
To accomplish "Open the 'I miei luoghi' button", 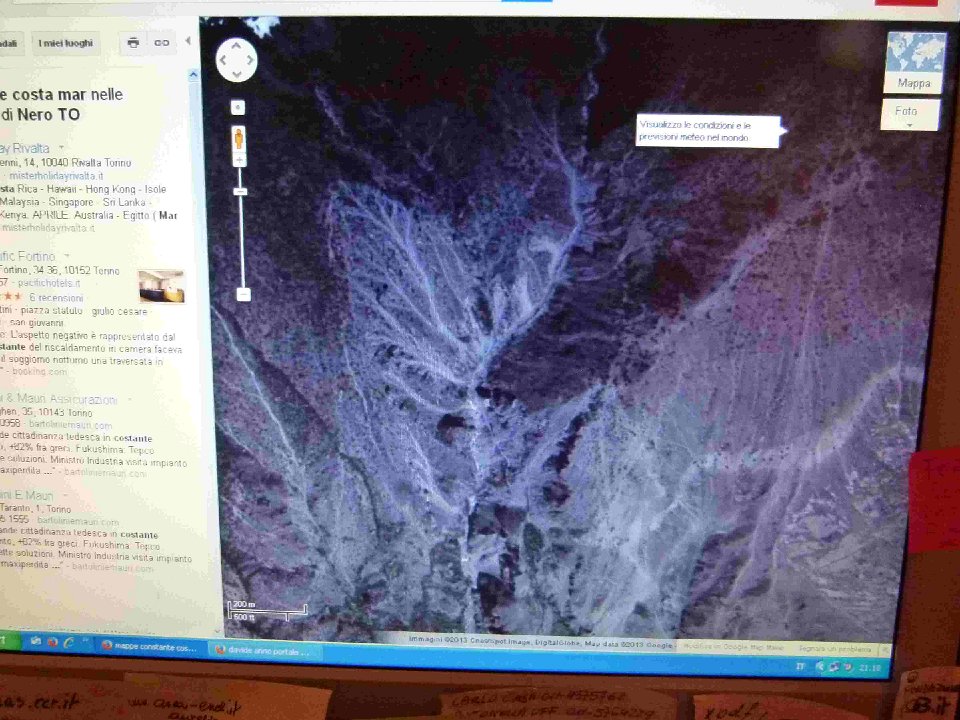I will click(66, 43).
